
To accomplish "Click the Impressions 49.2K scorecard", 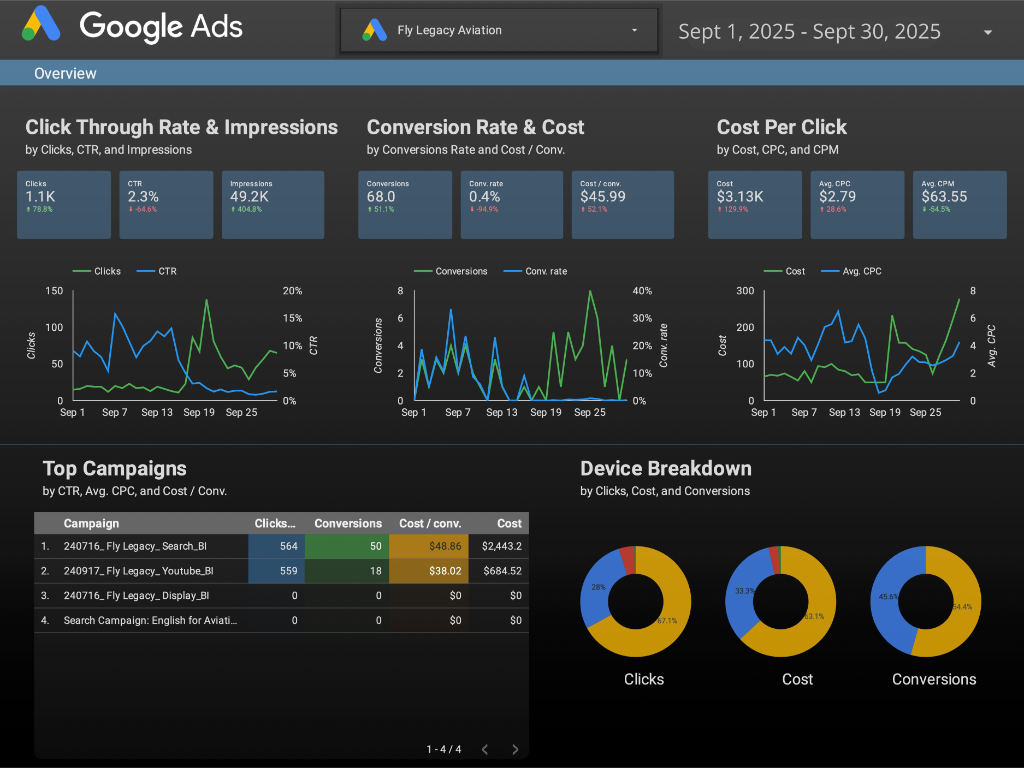I will (273, 204).
